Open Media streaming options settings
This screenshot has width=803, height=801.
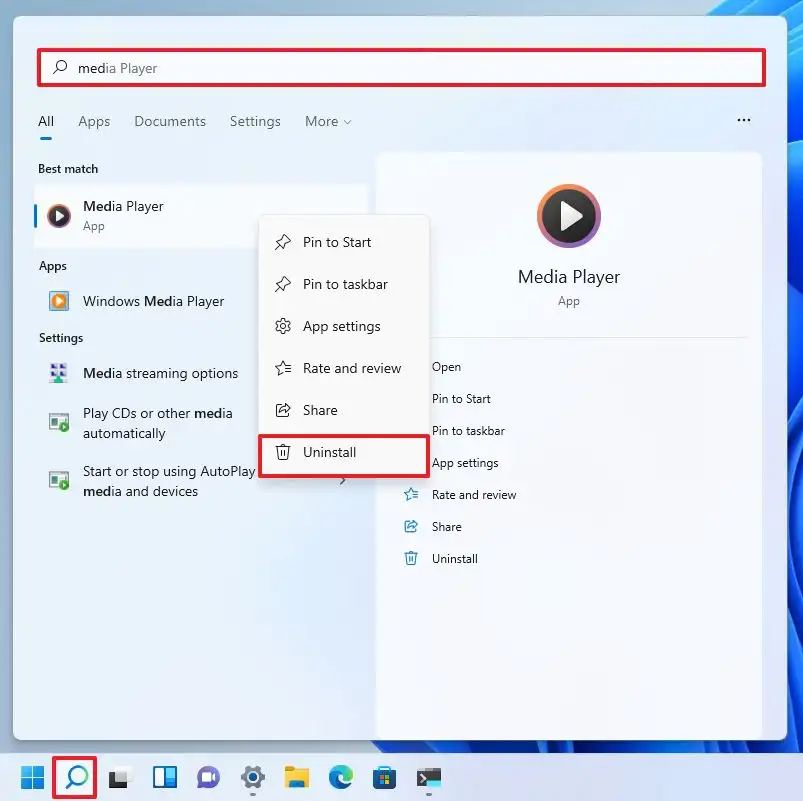pos(162,373)
